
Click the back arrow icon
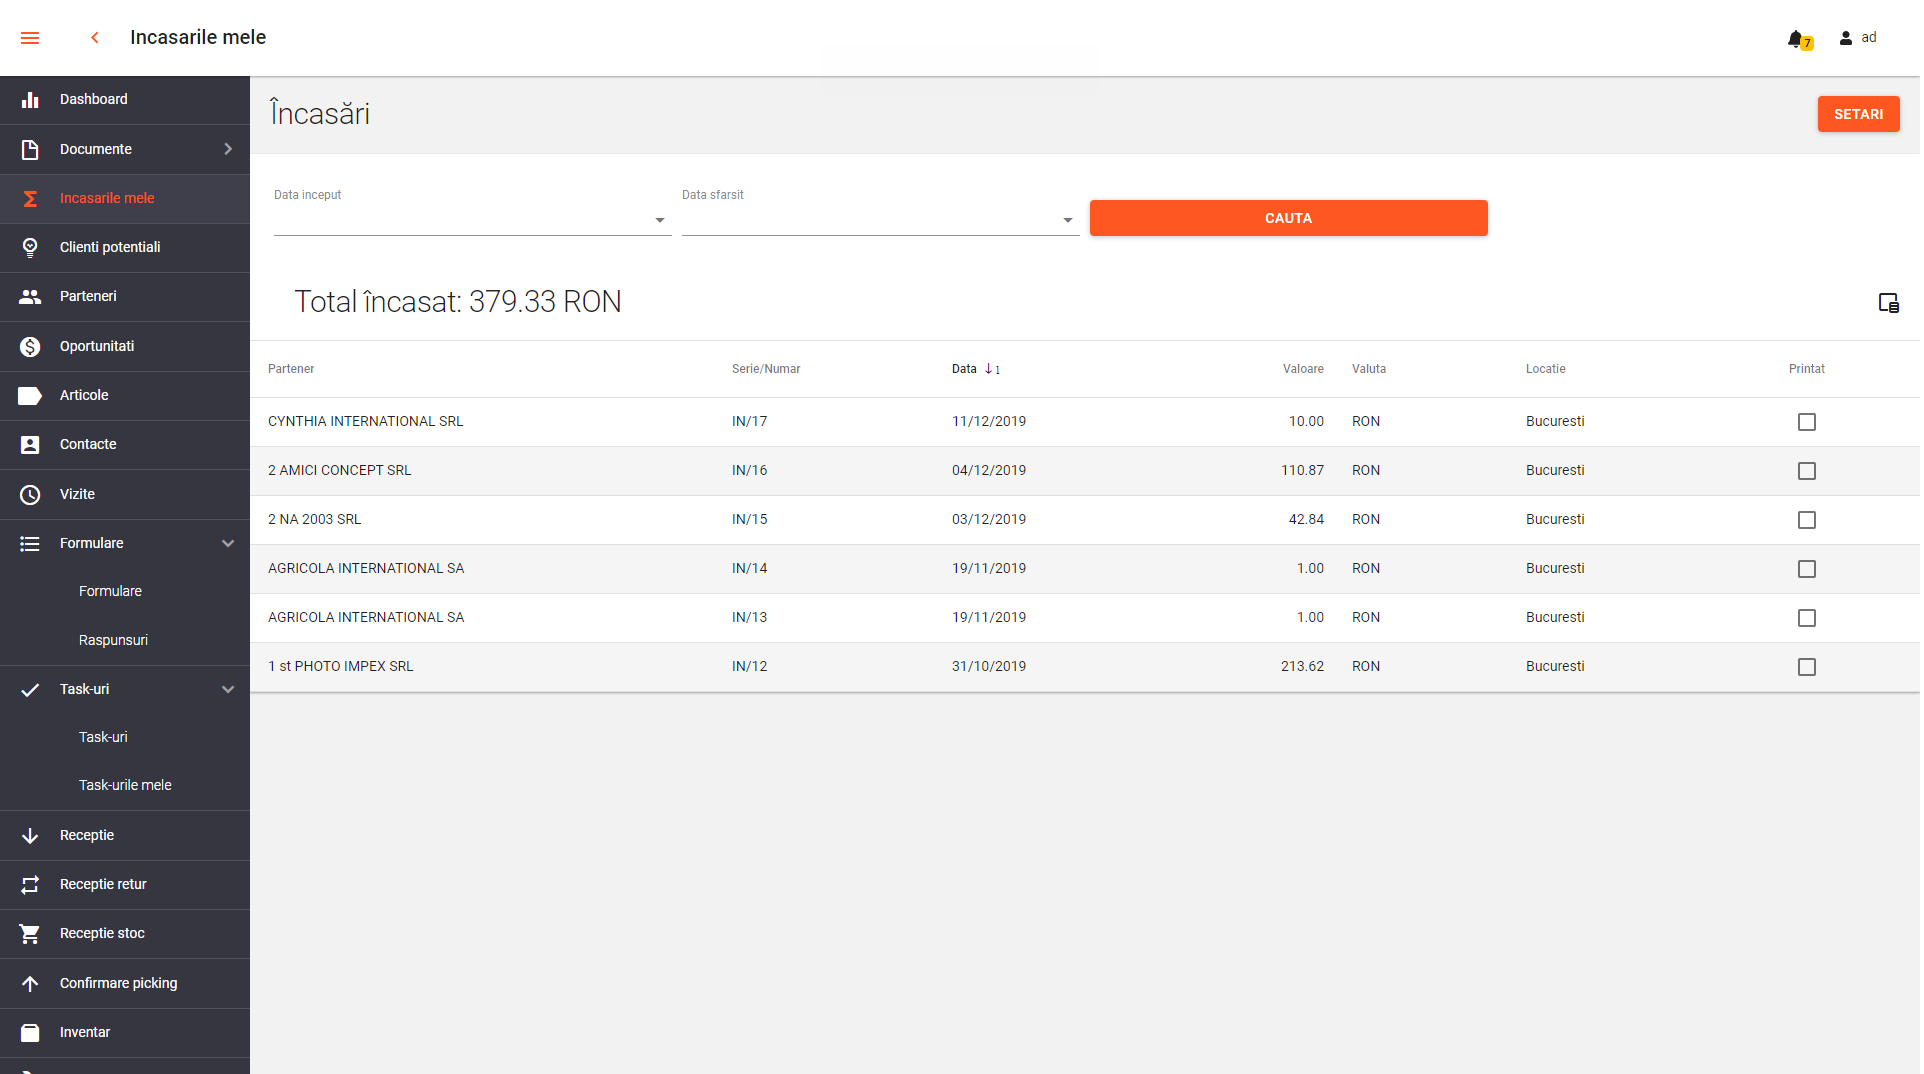pos(95,38)
